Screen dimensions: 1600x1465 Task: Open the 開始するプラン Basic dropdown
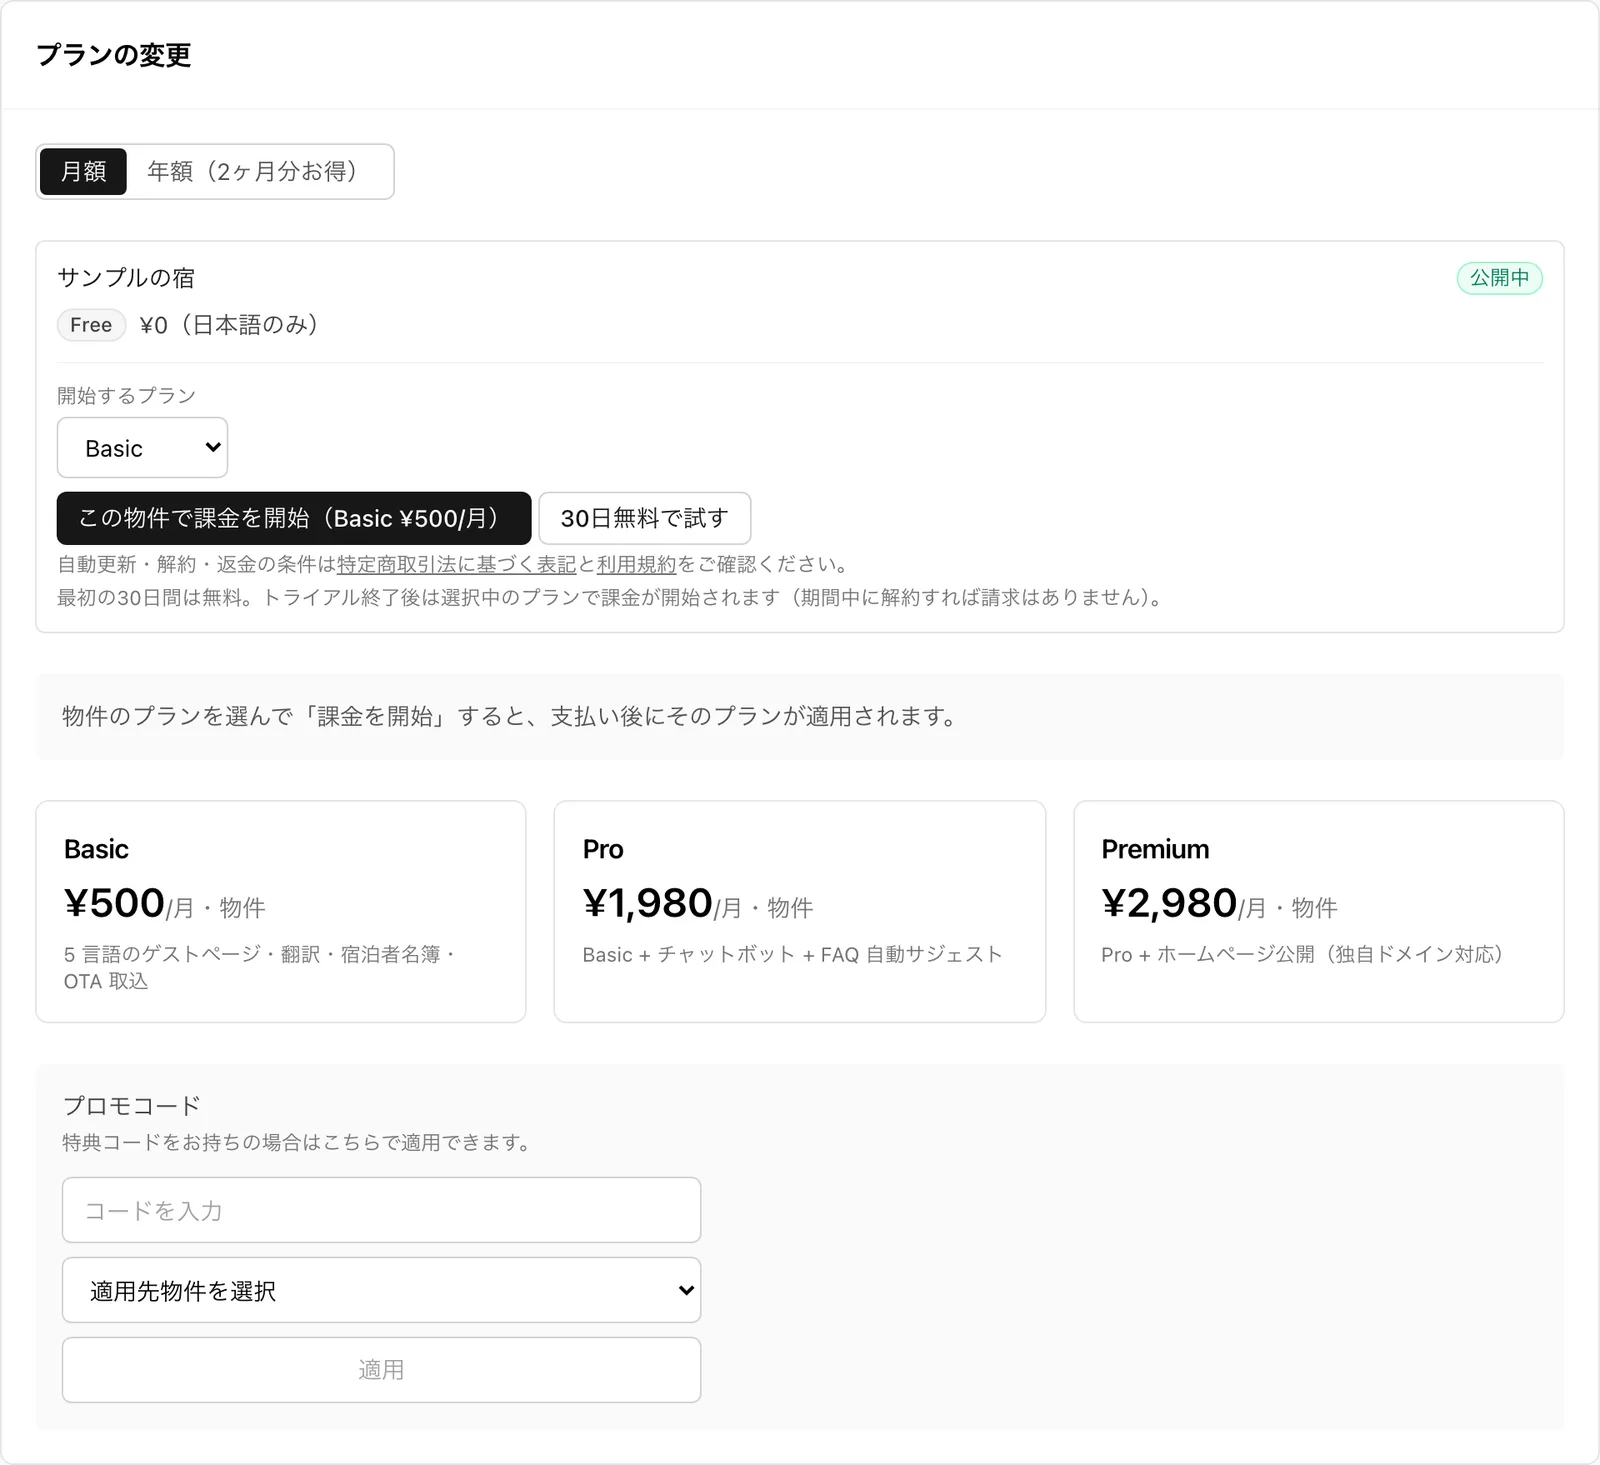(x=142, y=448)
